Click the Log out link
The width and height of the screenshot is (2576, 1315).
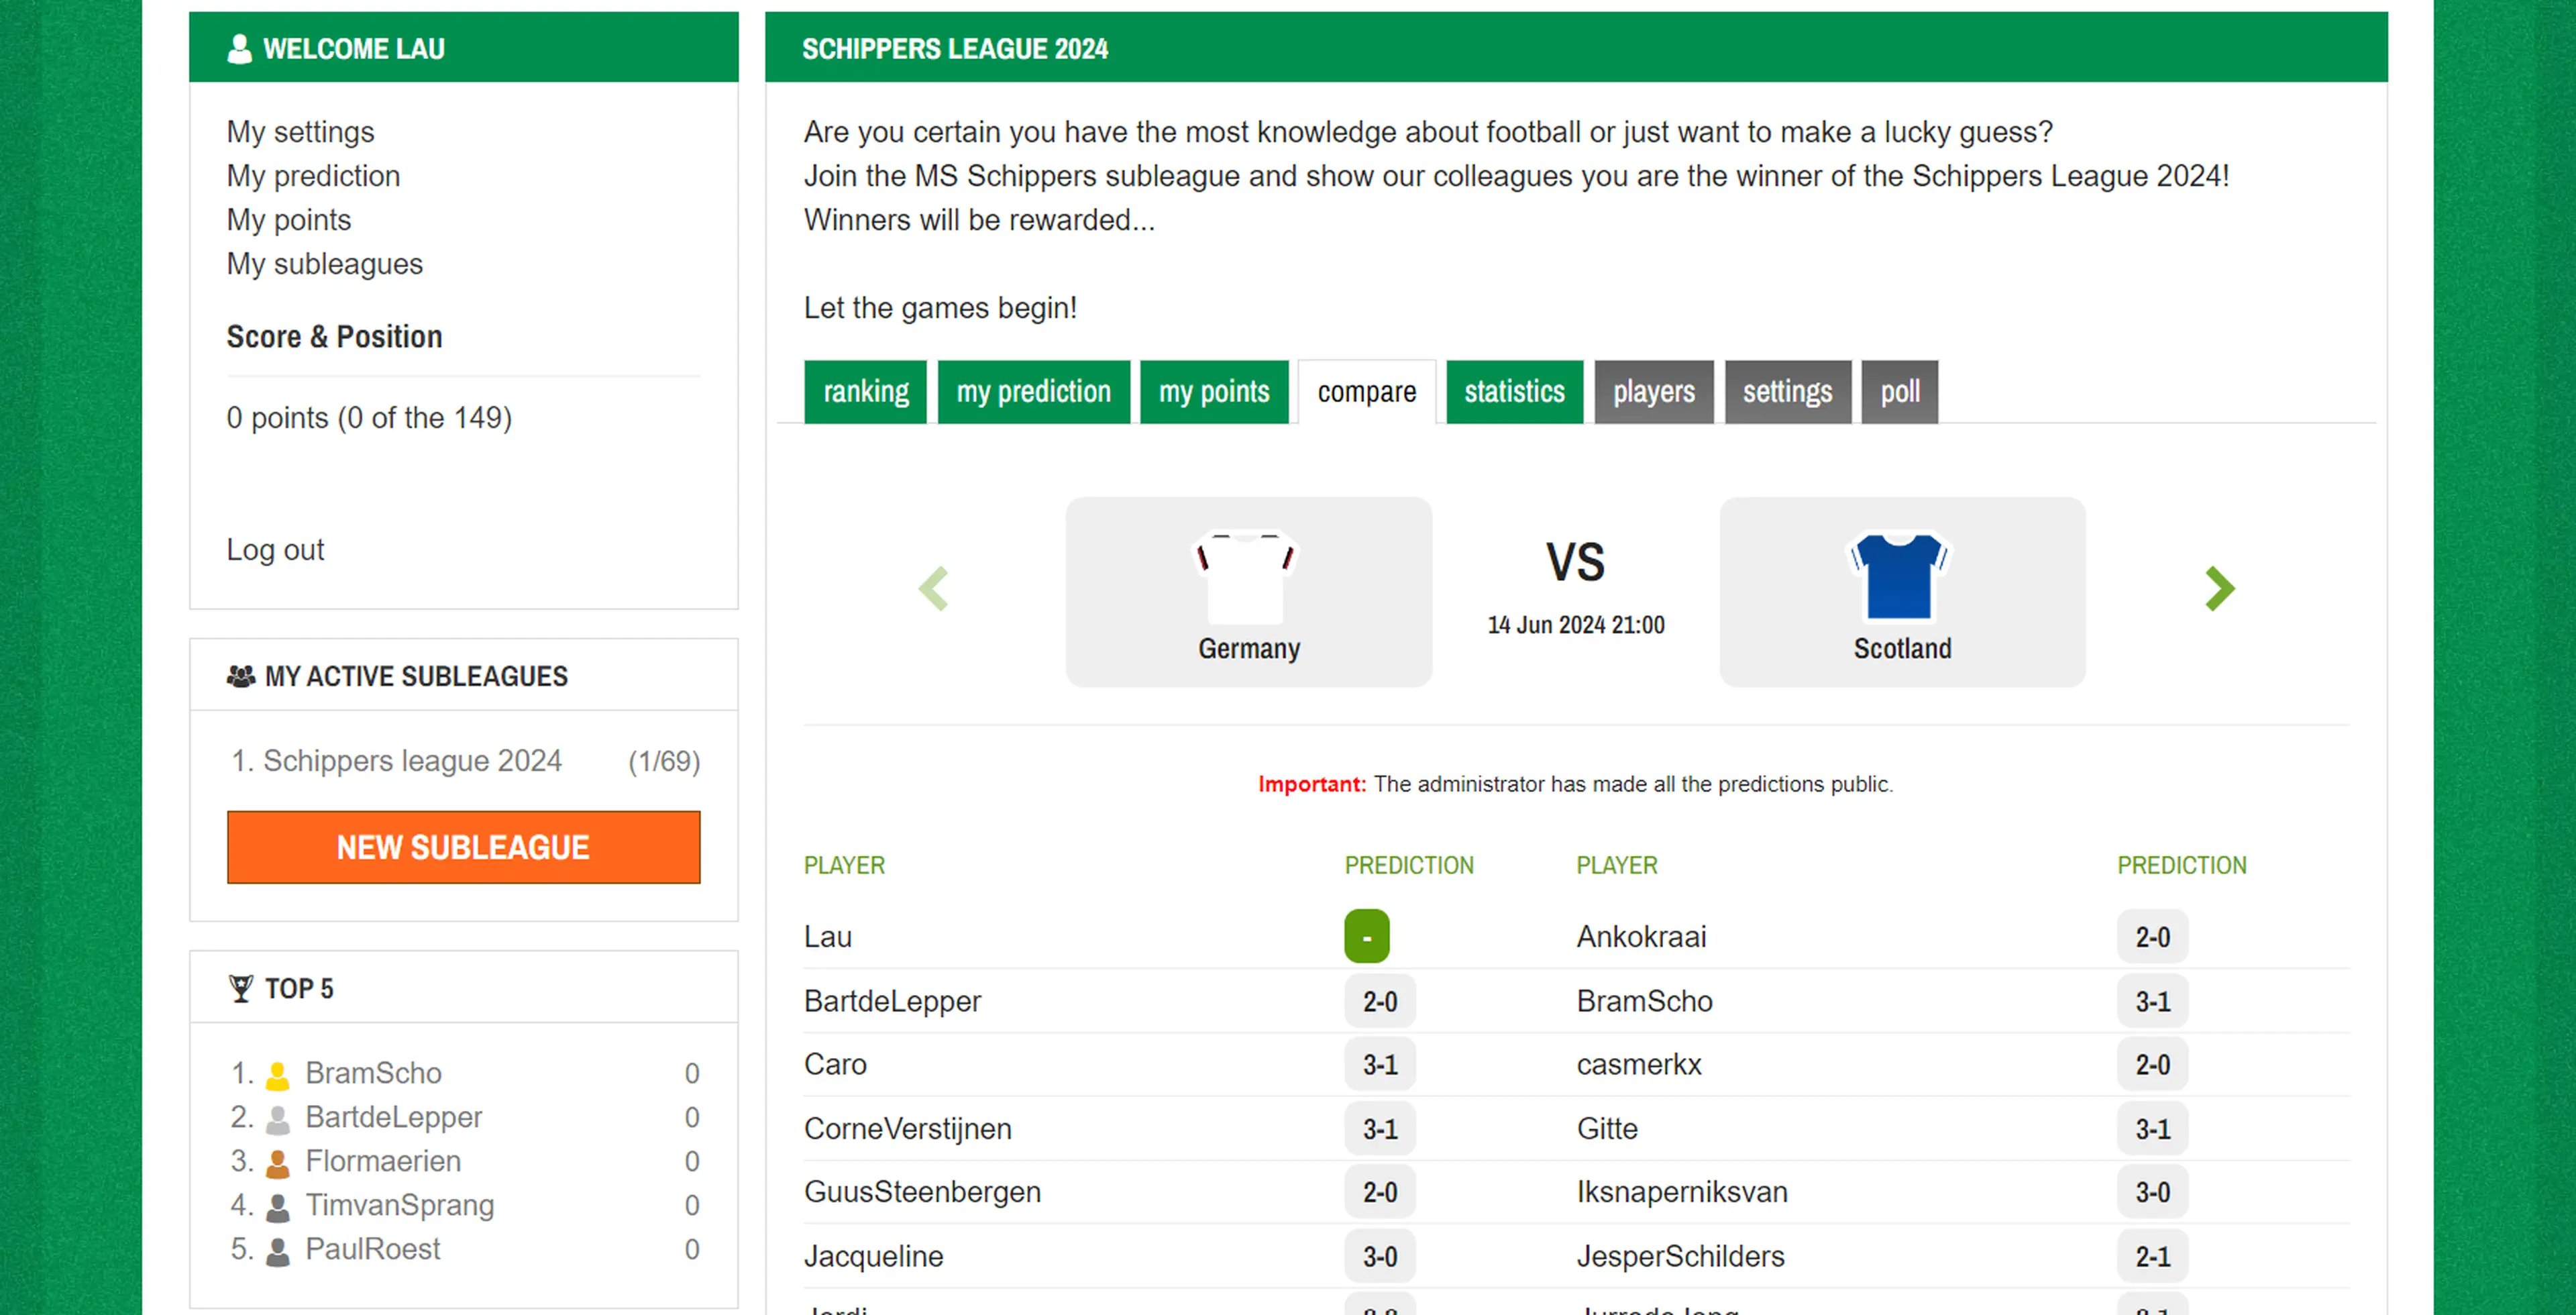(275, 550)
